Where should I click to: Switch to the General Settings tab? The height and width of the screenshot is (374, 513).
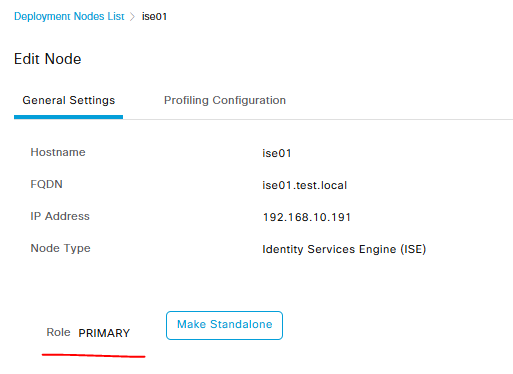69,100
